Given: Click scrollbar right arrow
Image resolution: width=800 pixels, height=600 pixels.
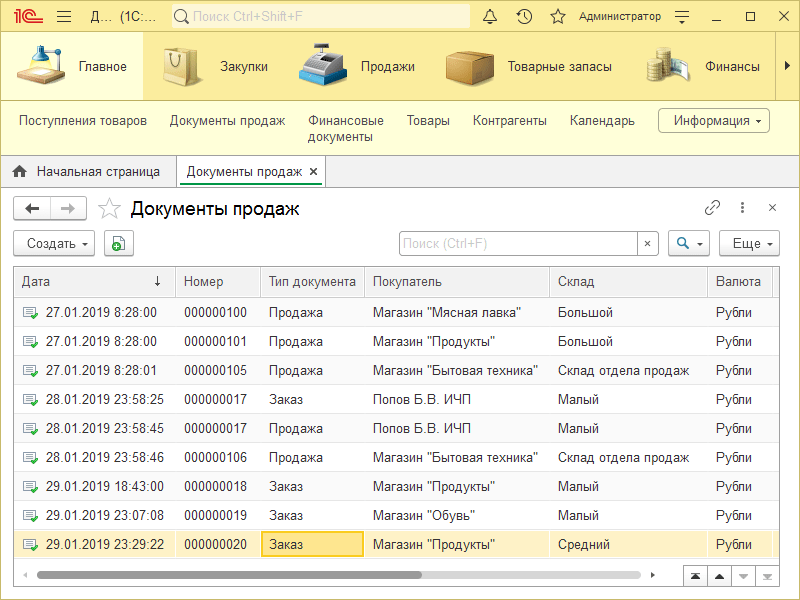Looking at the screenshot, I should (x=653, y=575).
